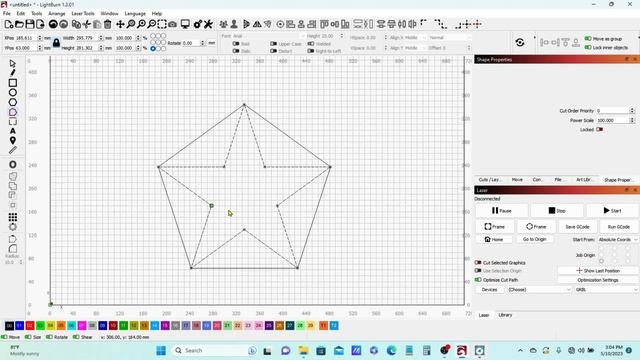Open the Circular Array gear-shaped tool
Screen dimensions: 640x360
pyautogui.click(x=13, y=227)
